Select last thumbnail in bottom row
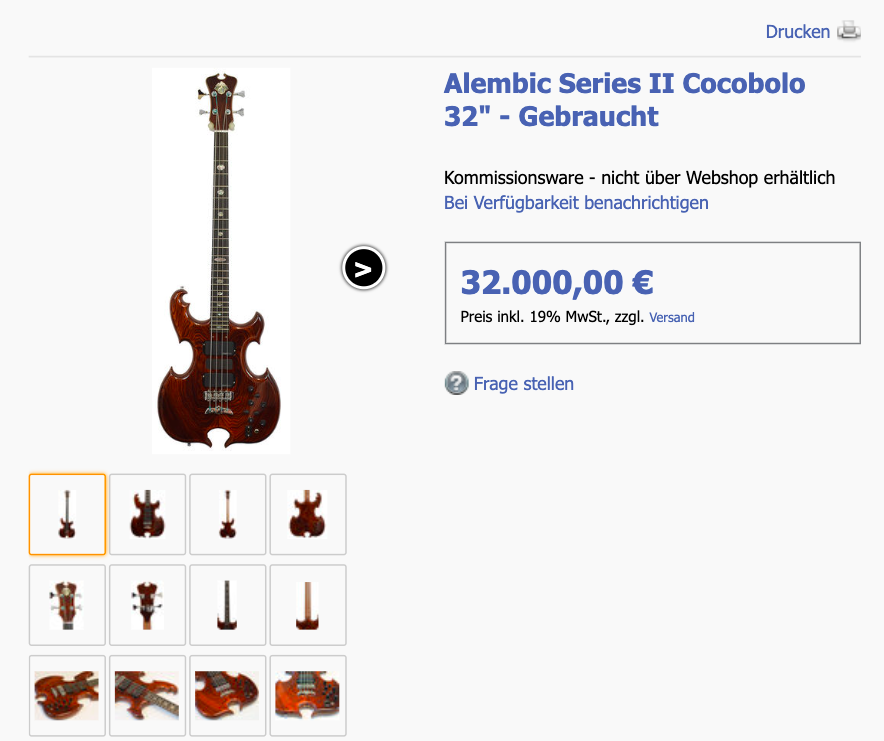 (x=308, y=696)
